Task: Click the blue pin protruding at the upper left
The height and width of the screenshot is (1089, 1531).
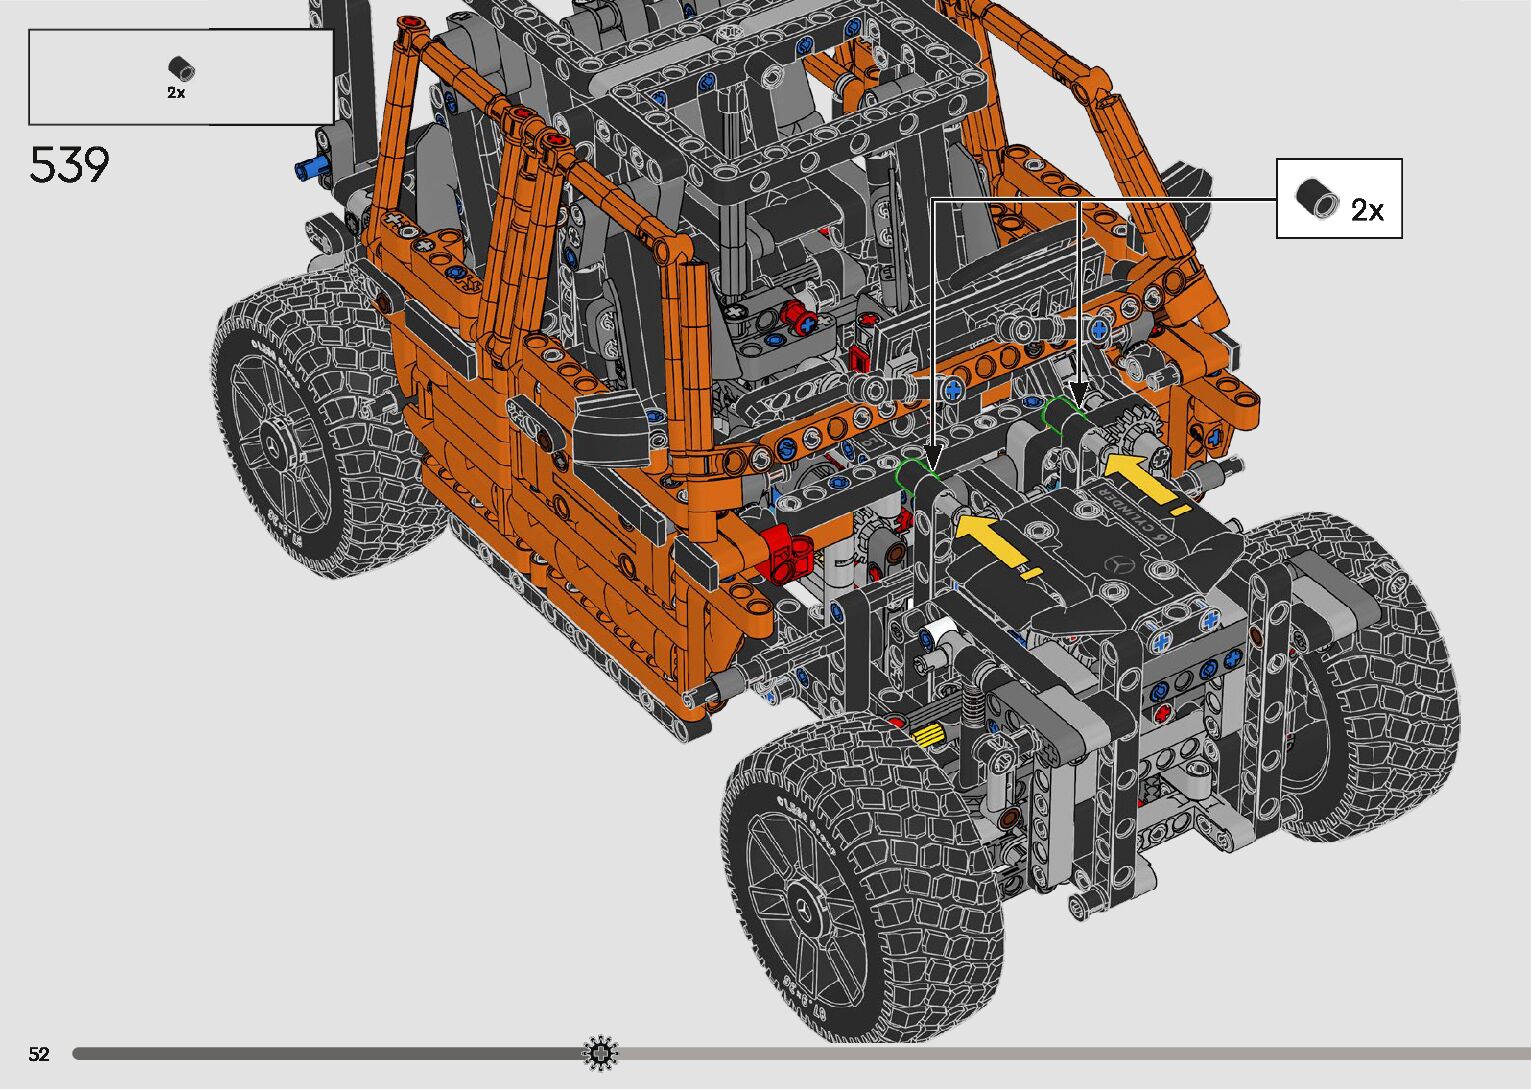Action: (x=312, y=168)
